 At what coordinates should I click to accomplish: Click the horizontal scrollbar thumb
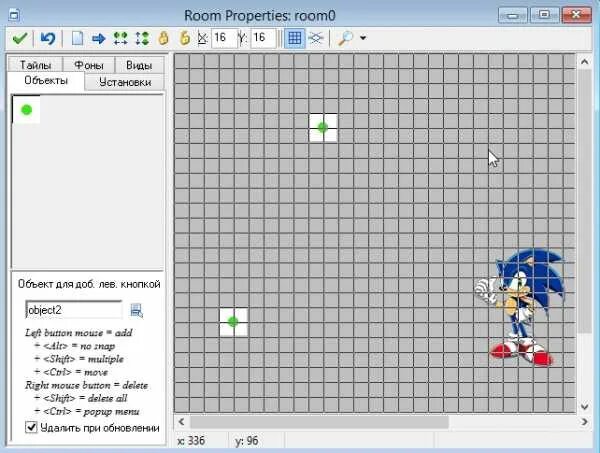(x=319, y=422)
